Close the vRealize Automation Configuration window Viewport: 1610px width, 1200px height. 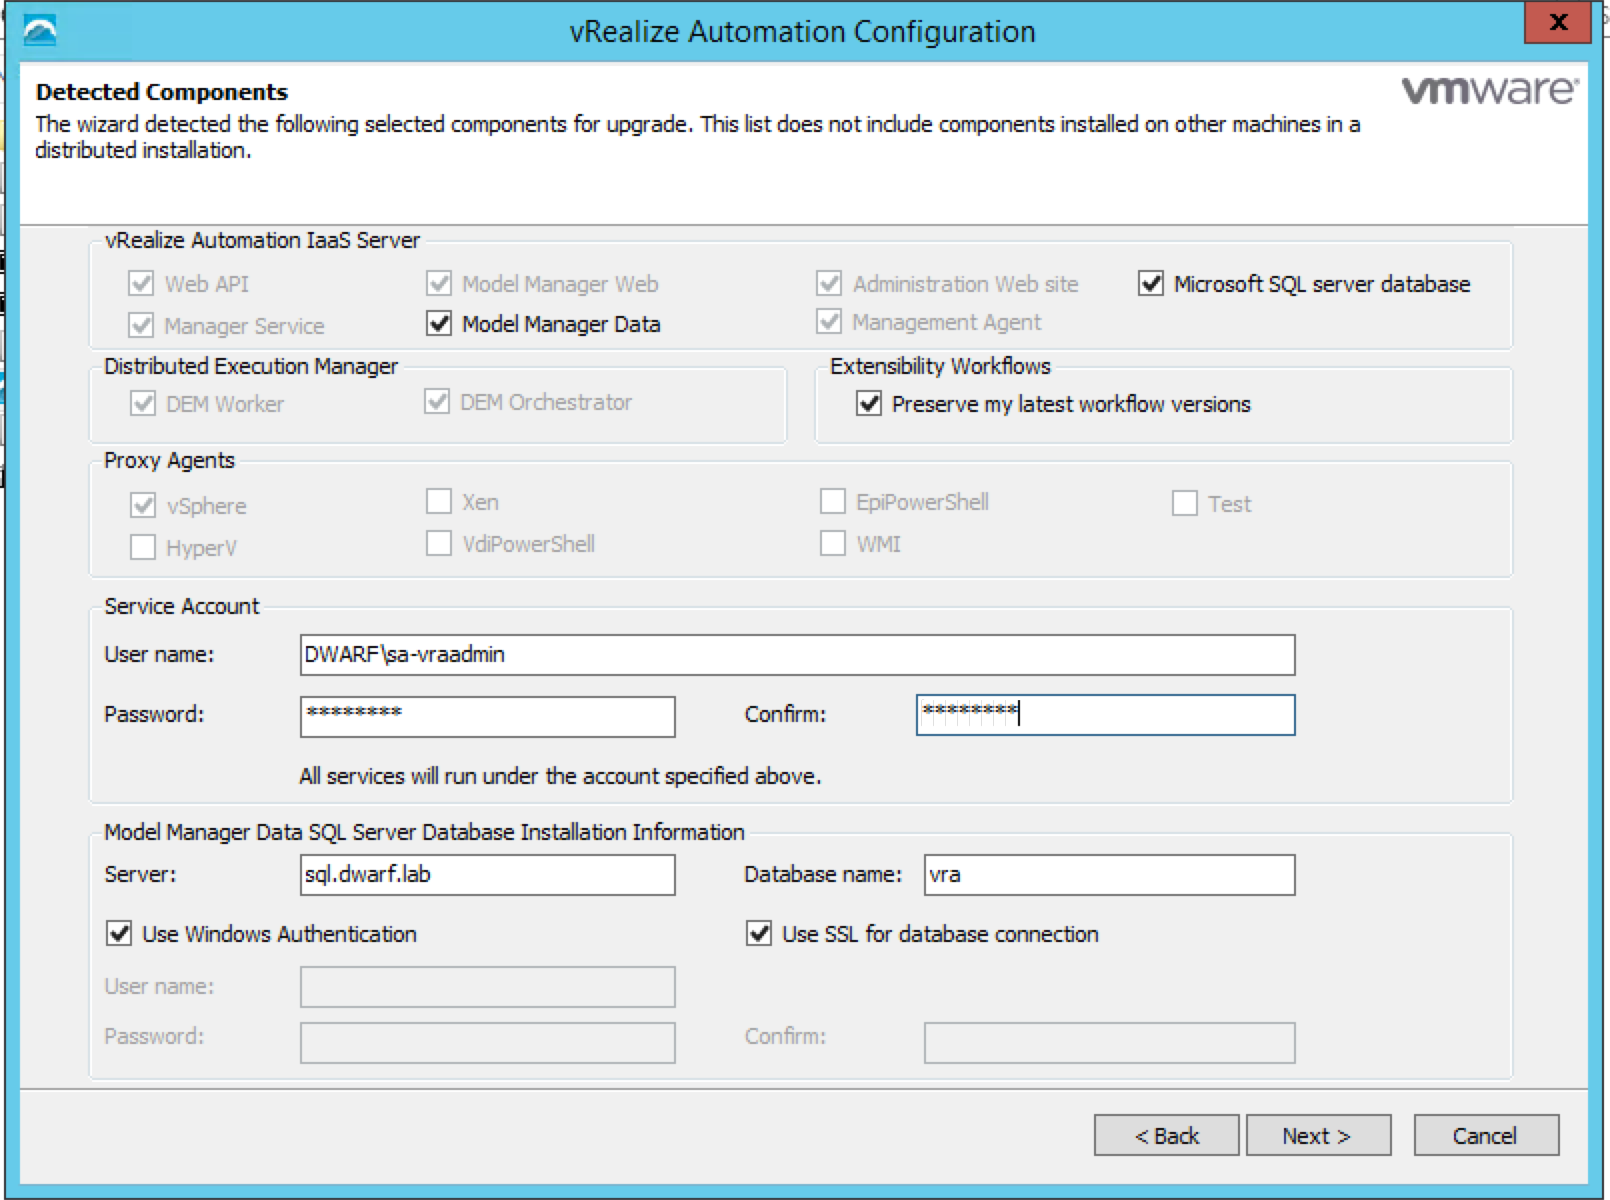(1557, 23)
